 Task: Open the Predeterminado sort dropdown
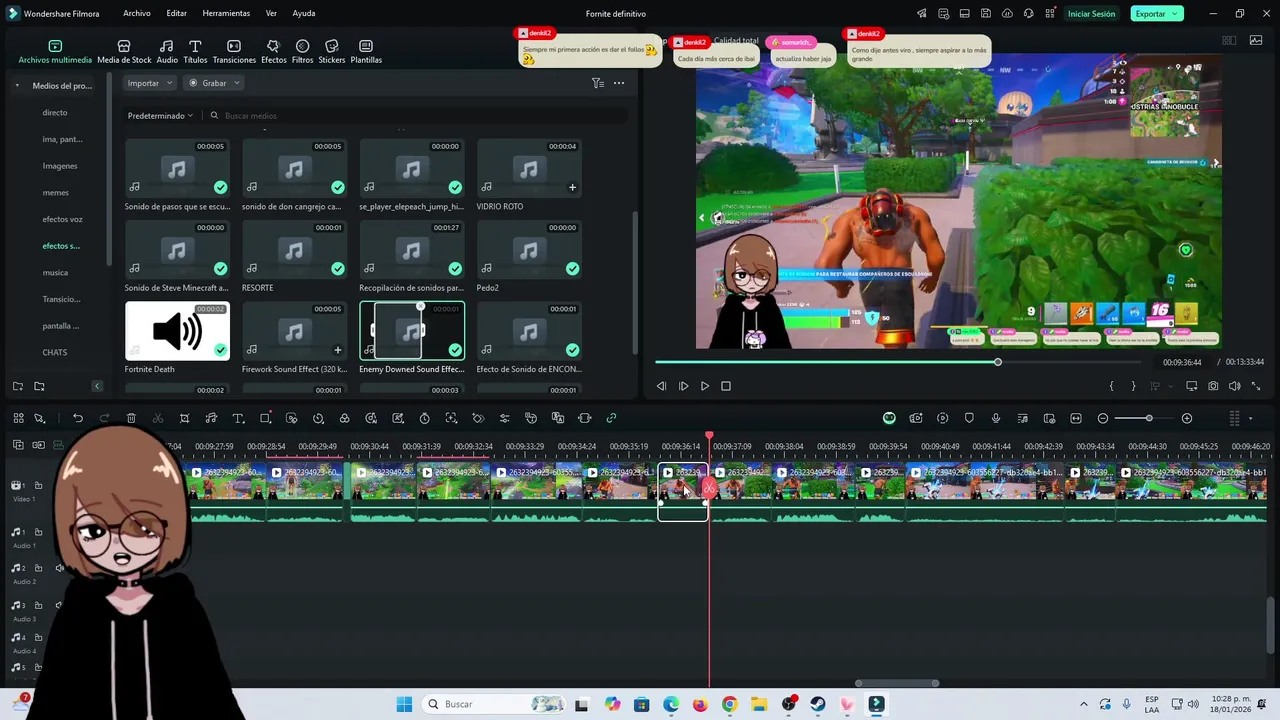[x=160, y=116]
